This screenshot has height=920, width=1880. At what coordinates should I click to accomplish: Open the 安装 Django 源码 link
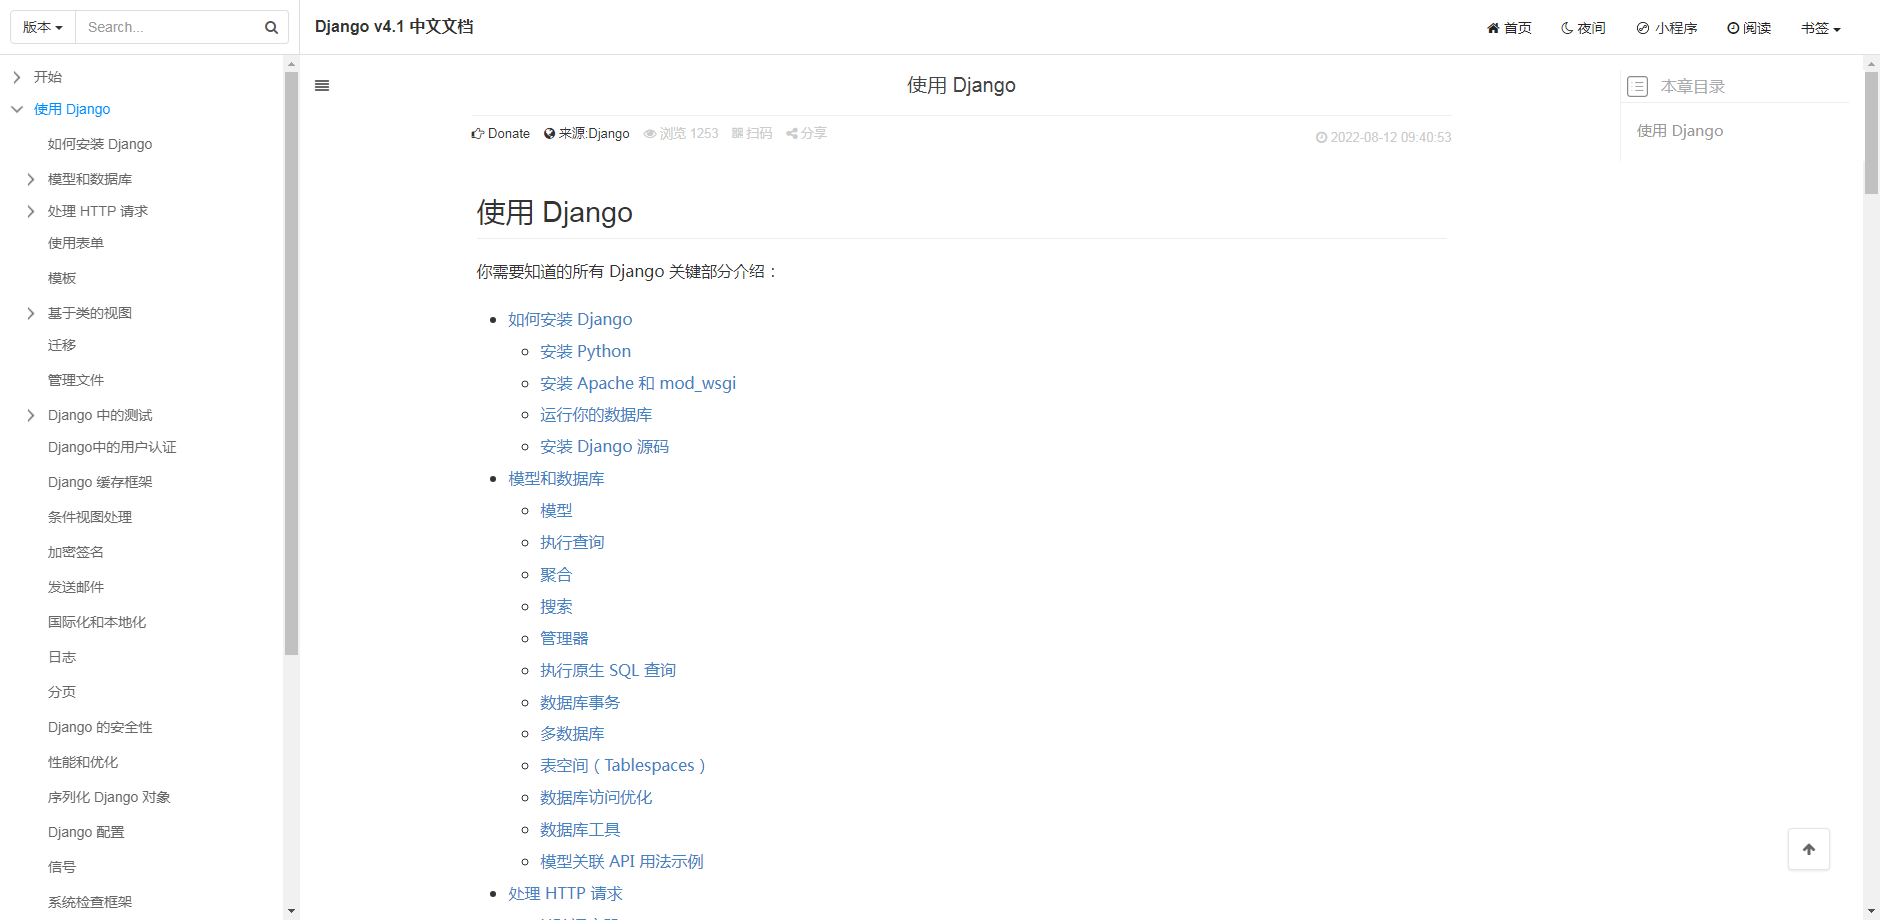point(604,447)
